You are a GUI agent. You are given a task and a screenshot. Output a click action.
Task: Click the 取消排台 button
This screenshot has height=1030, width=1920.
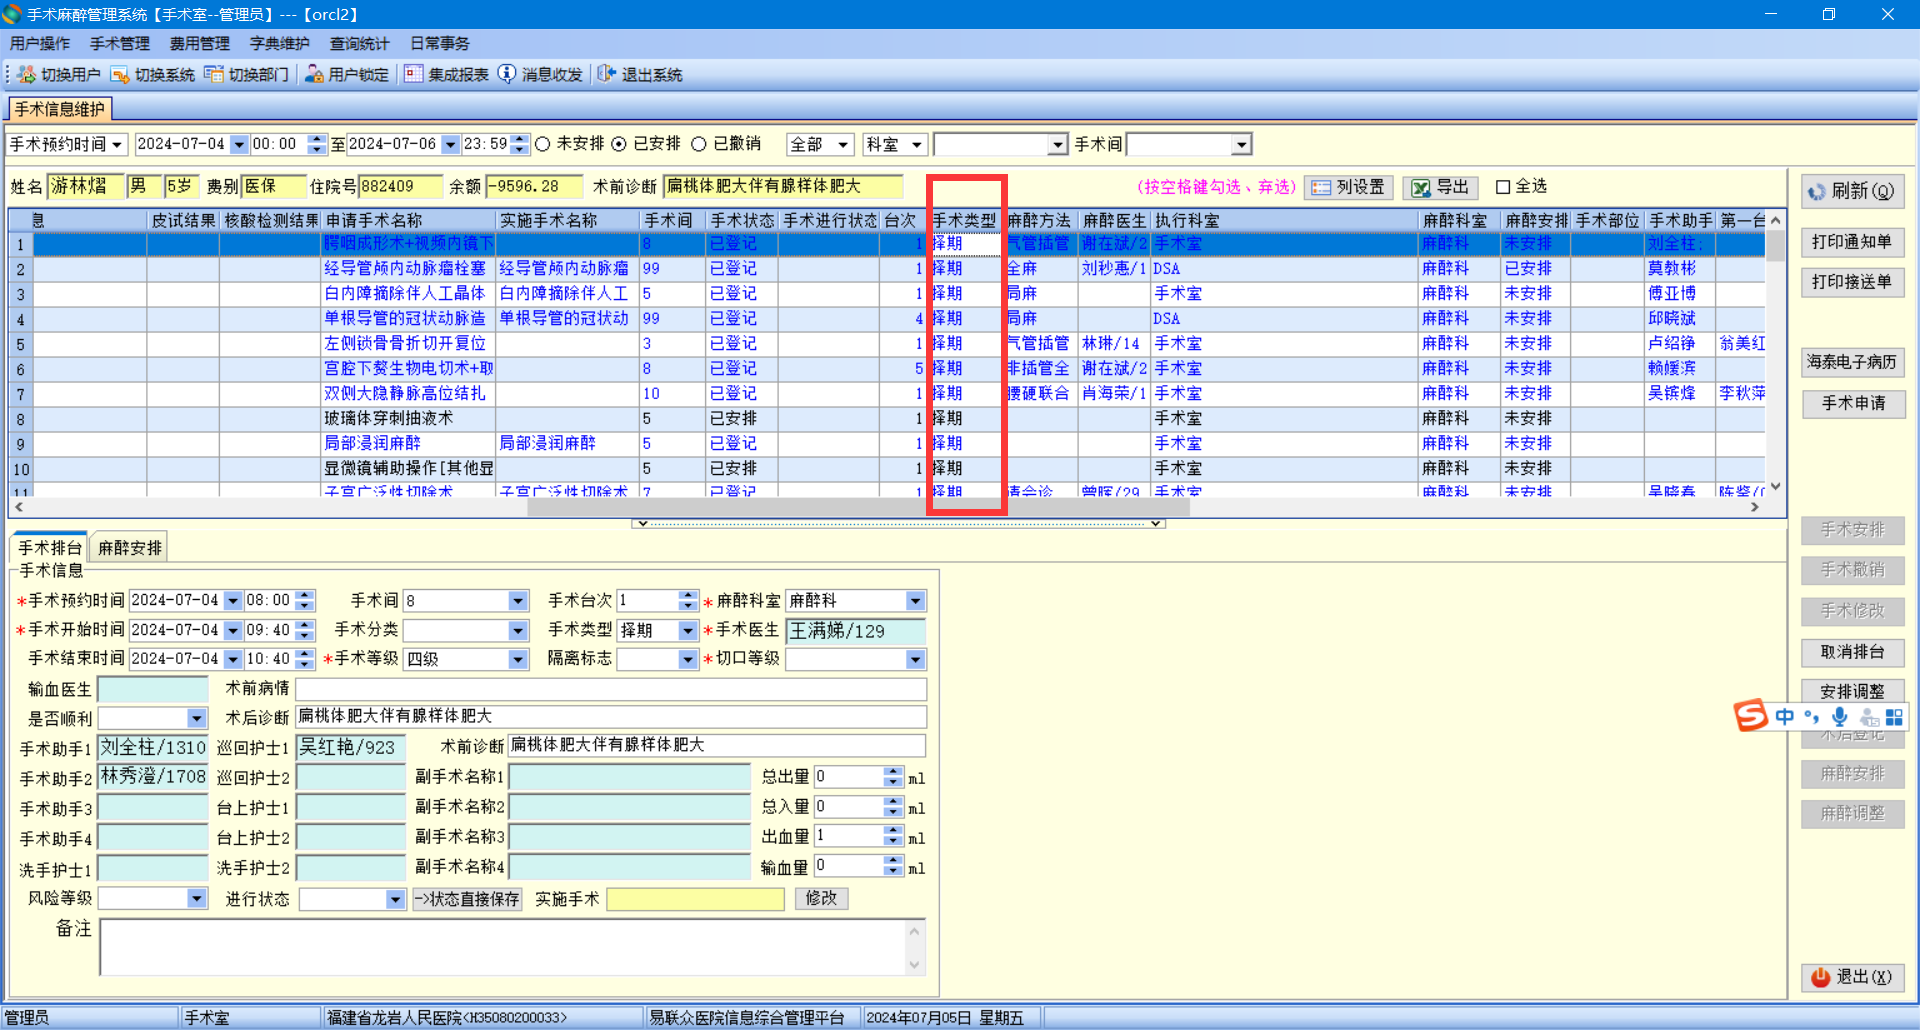pyautogui.click(x=1852, y=652)
